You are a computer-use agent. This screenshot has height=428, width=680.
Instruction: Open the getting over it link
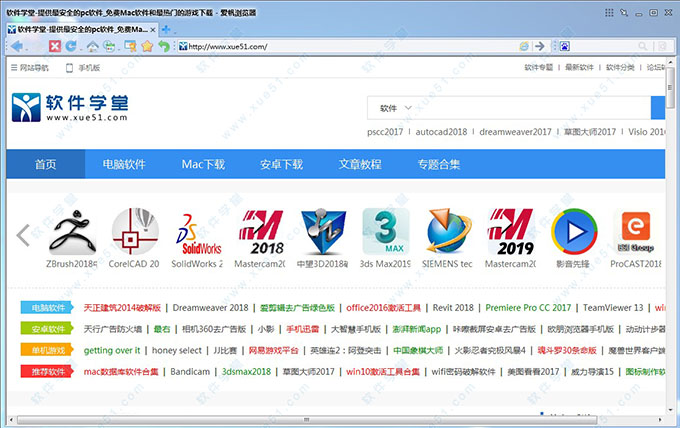pyautogui.click(x=112, y=350)
